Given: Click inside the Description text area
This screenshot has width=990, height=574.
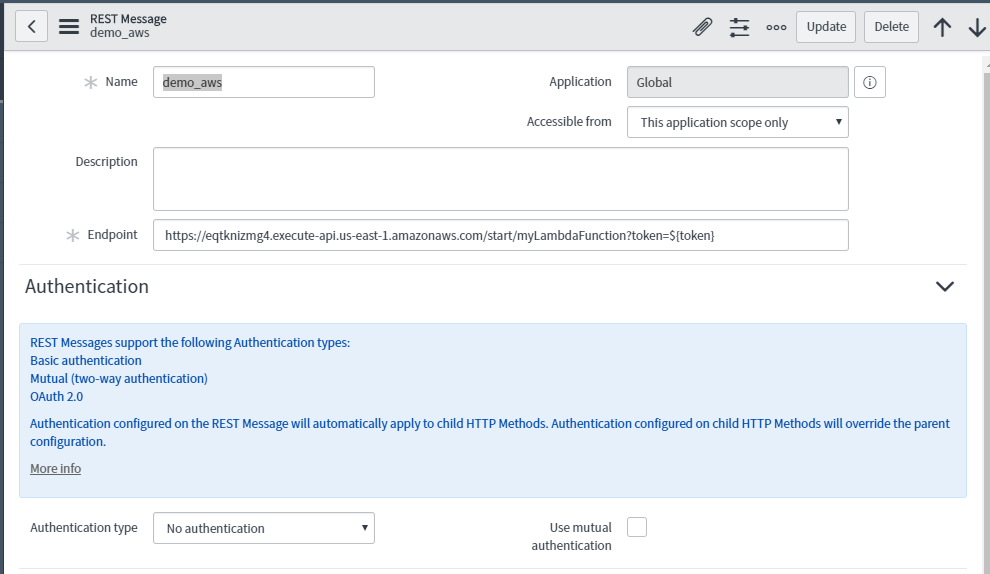Looking at the screenshot, I should pos(501,179).
